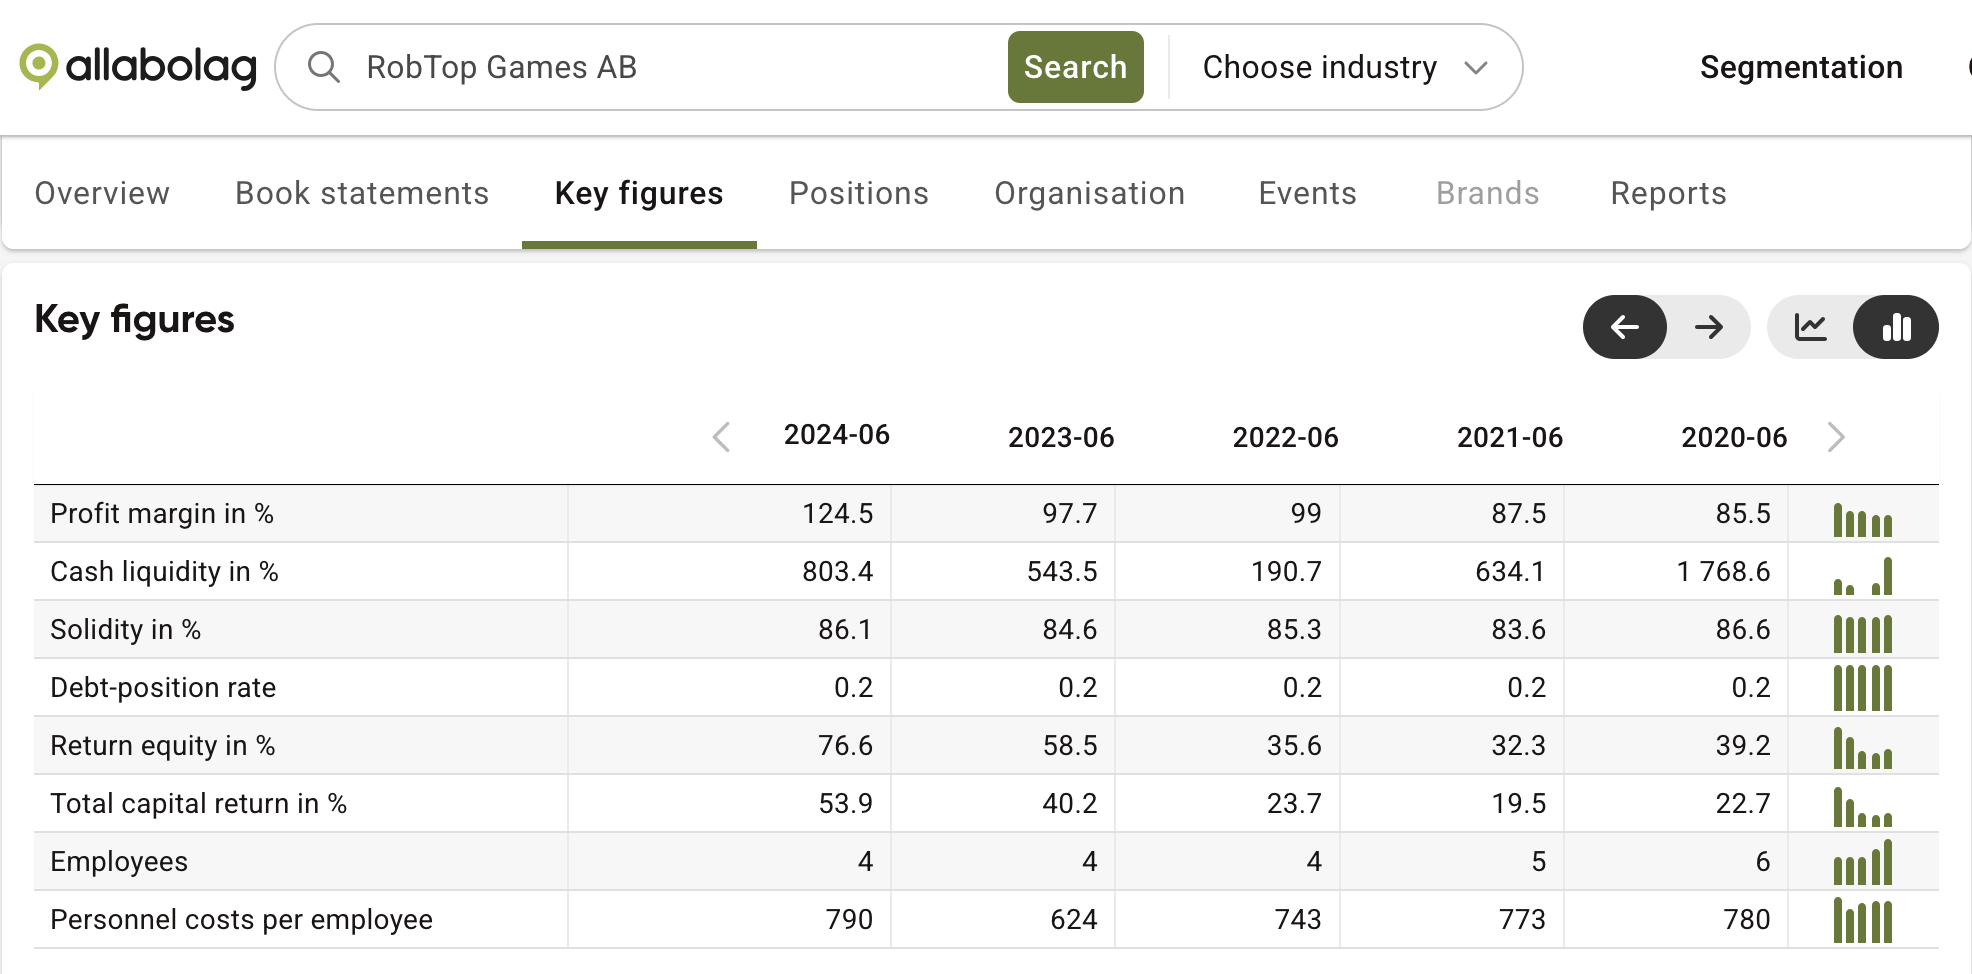Screen dimensions: 1972x974
Task: Switch to bar chart view
Action: (x=1896, y=327)
